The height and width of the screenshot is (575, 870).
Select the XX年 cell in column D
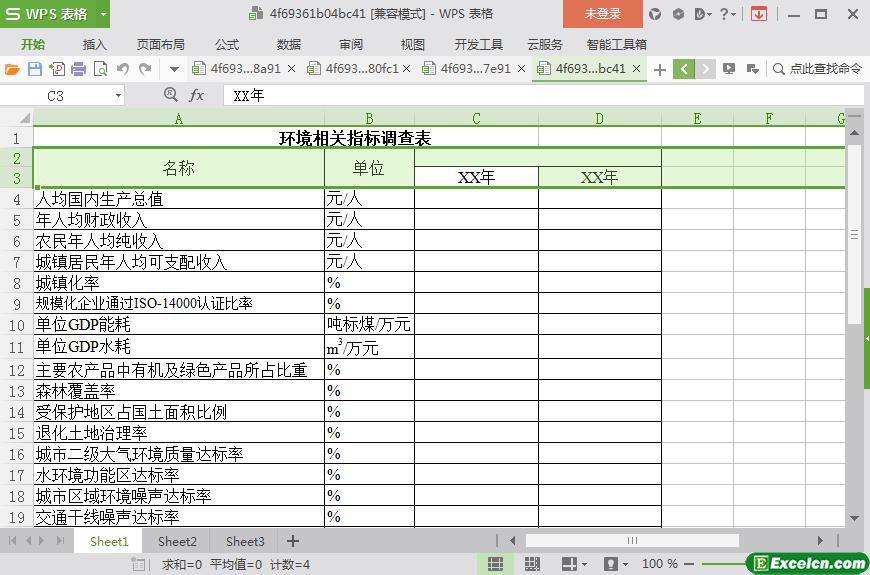(600, 178)
